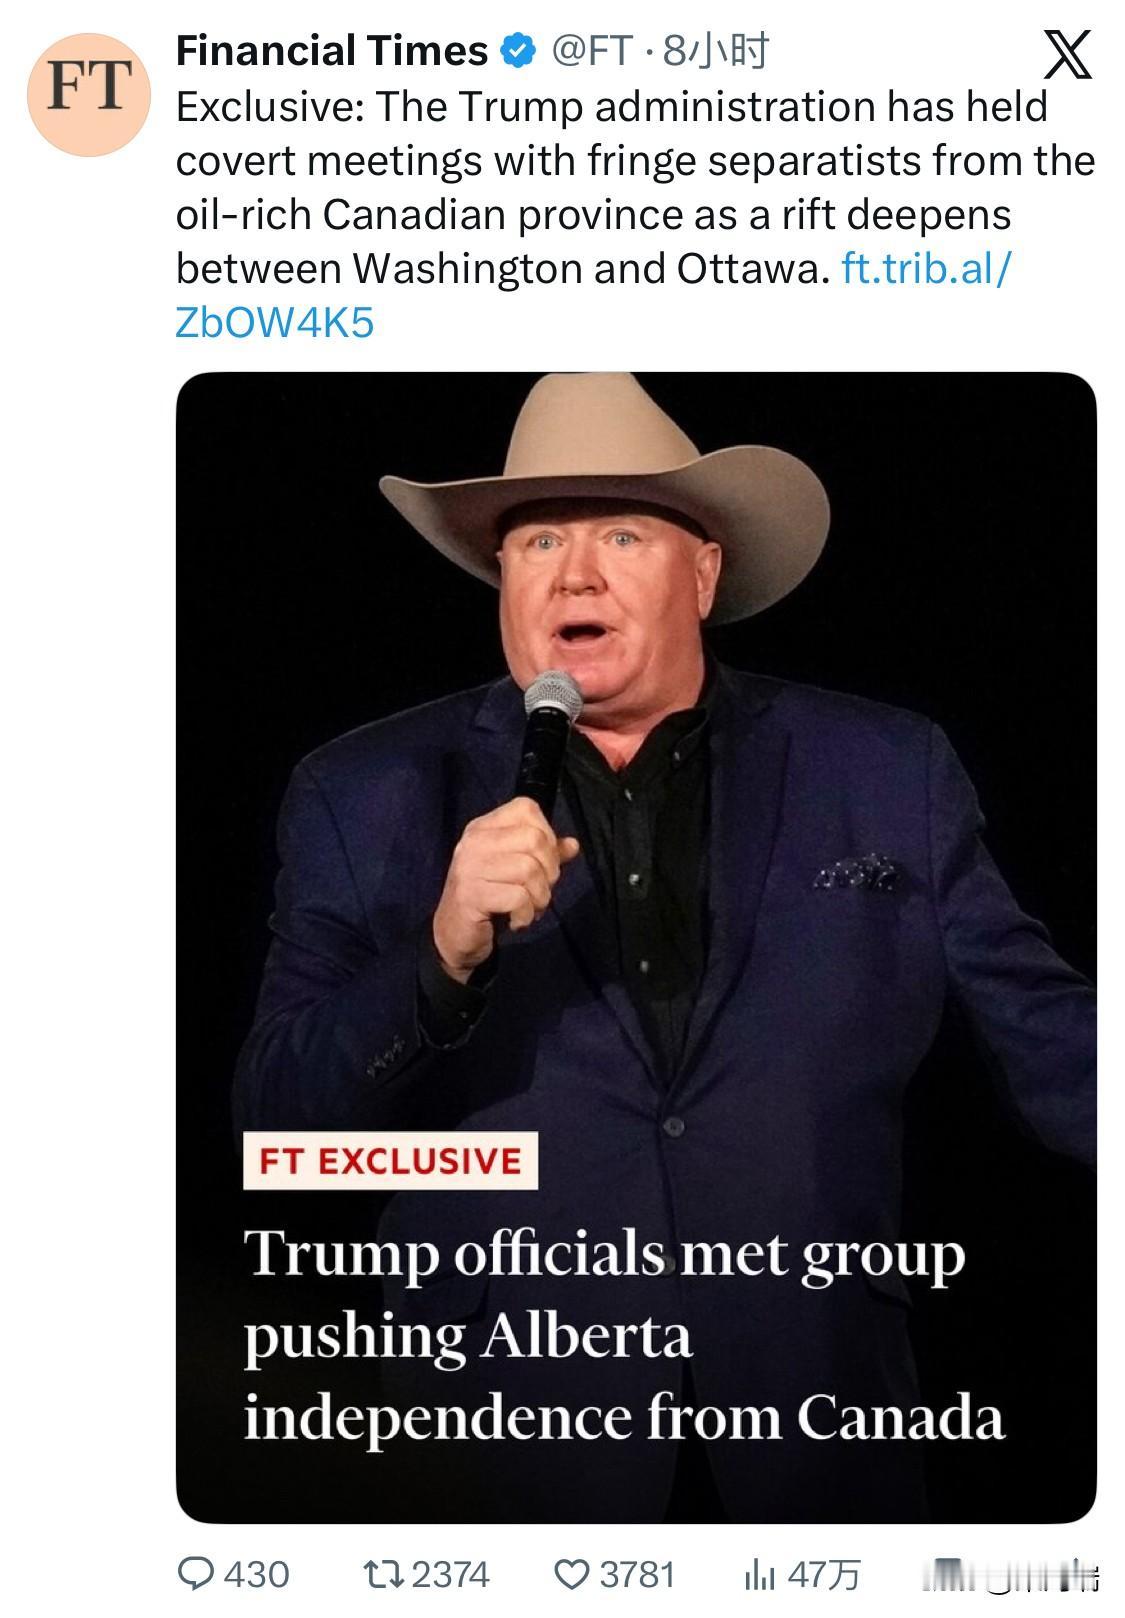Click the 430 replies count

[x=256, y=1575]
